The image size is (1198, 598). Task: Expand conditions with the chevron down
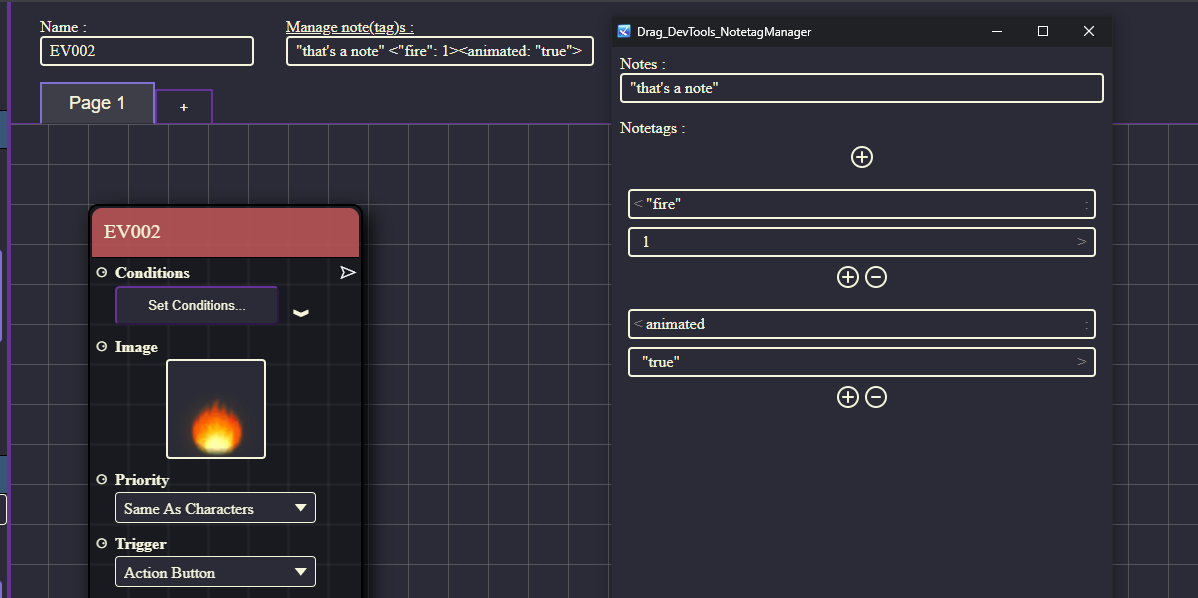click(301, 312)
